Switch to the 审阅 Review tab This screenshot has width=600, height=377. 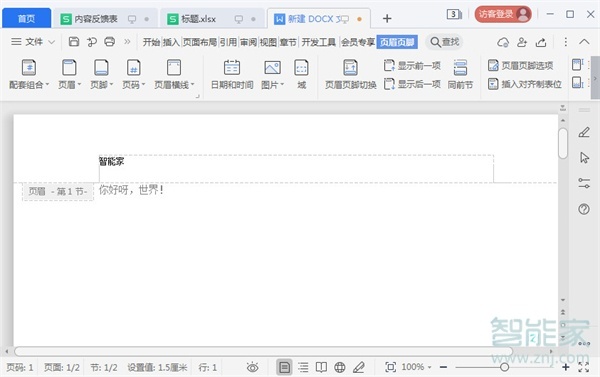point(248,42)
